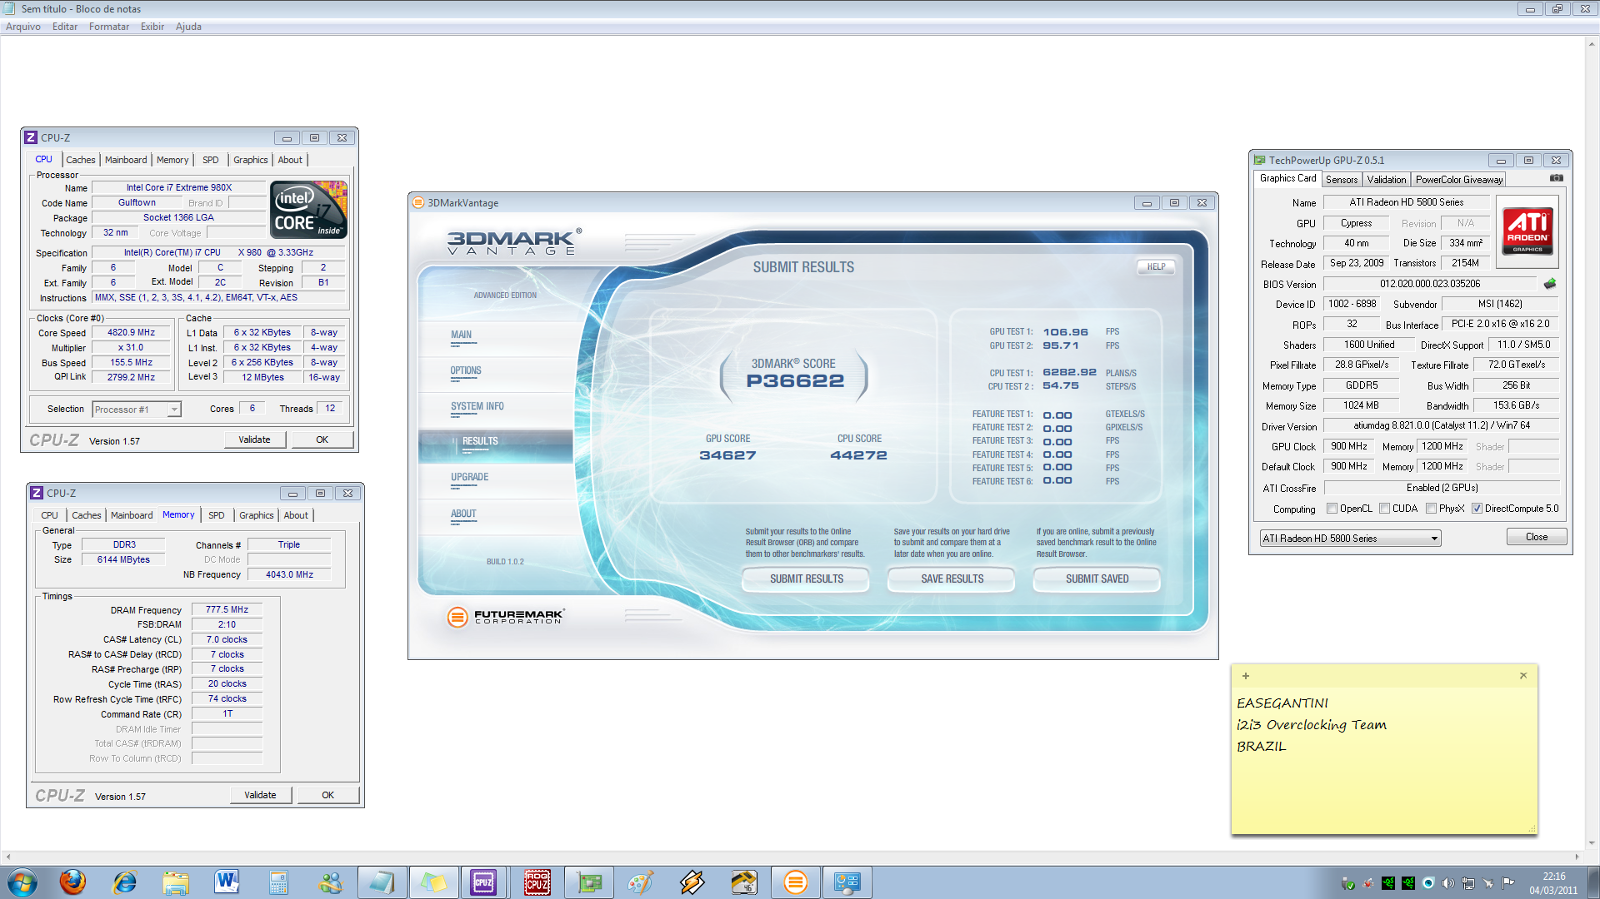Open Windows Explorer folder icon in taskbar
This screenshot has width=1600, height=899.
(176, 882)
